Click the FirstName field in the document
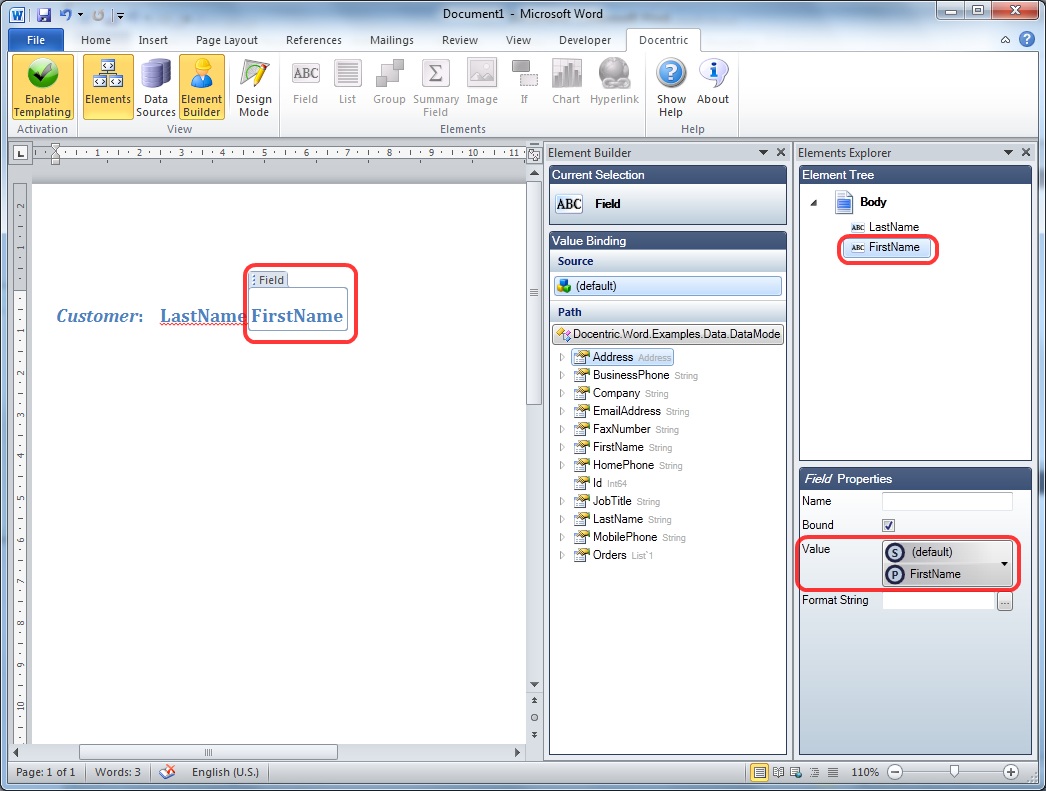 (x=298, y=316)
